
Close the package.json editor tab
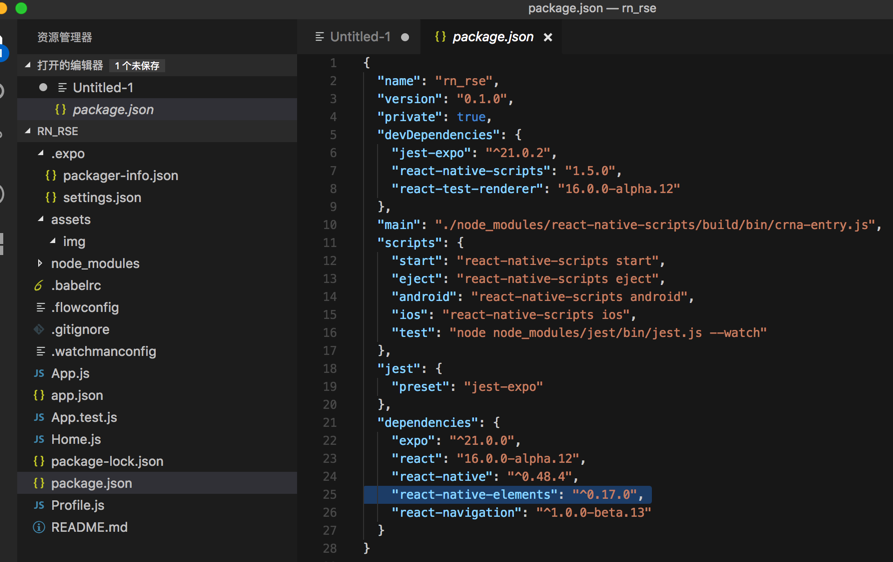click(548, 37)
